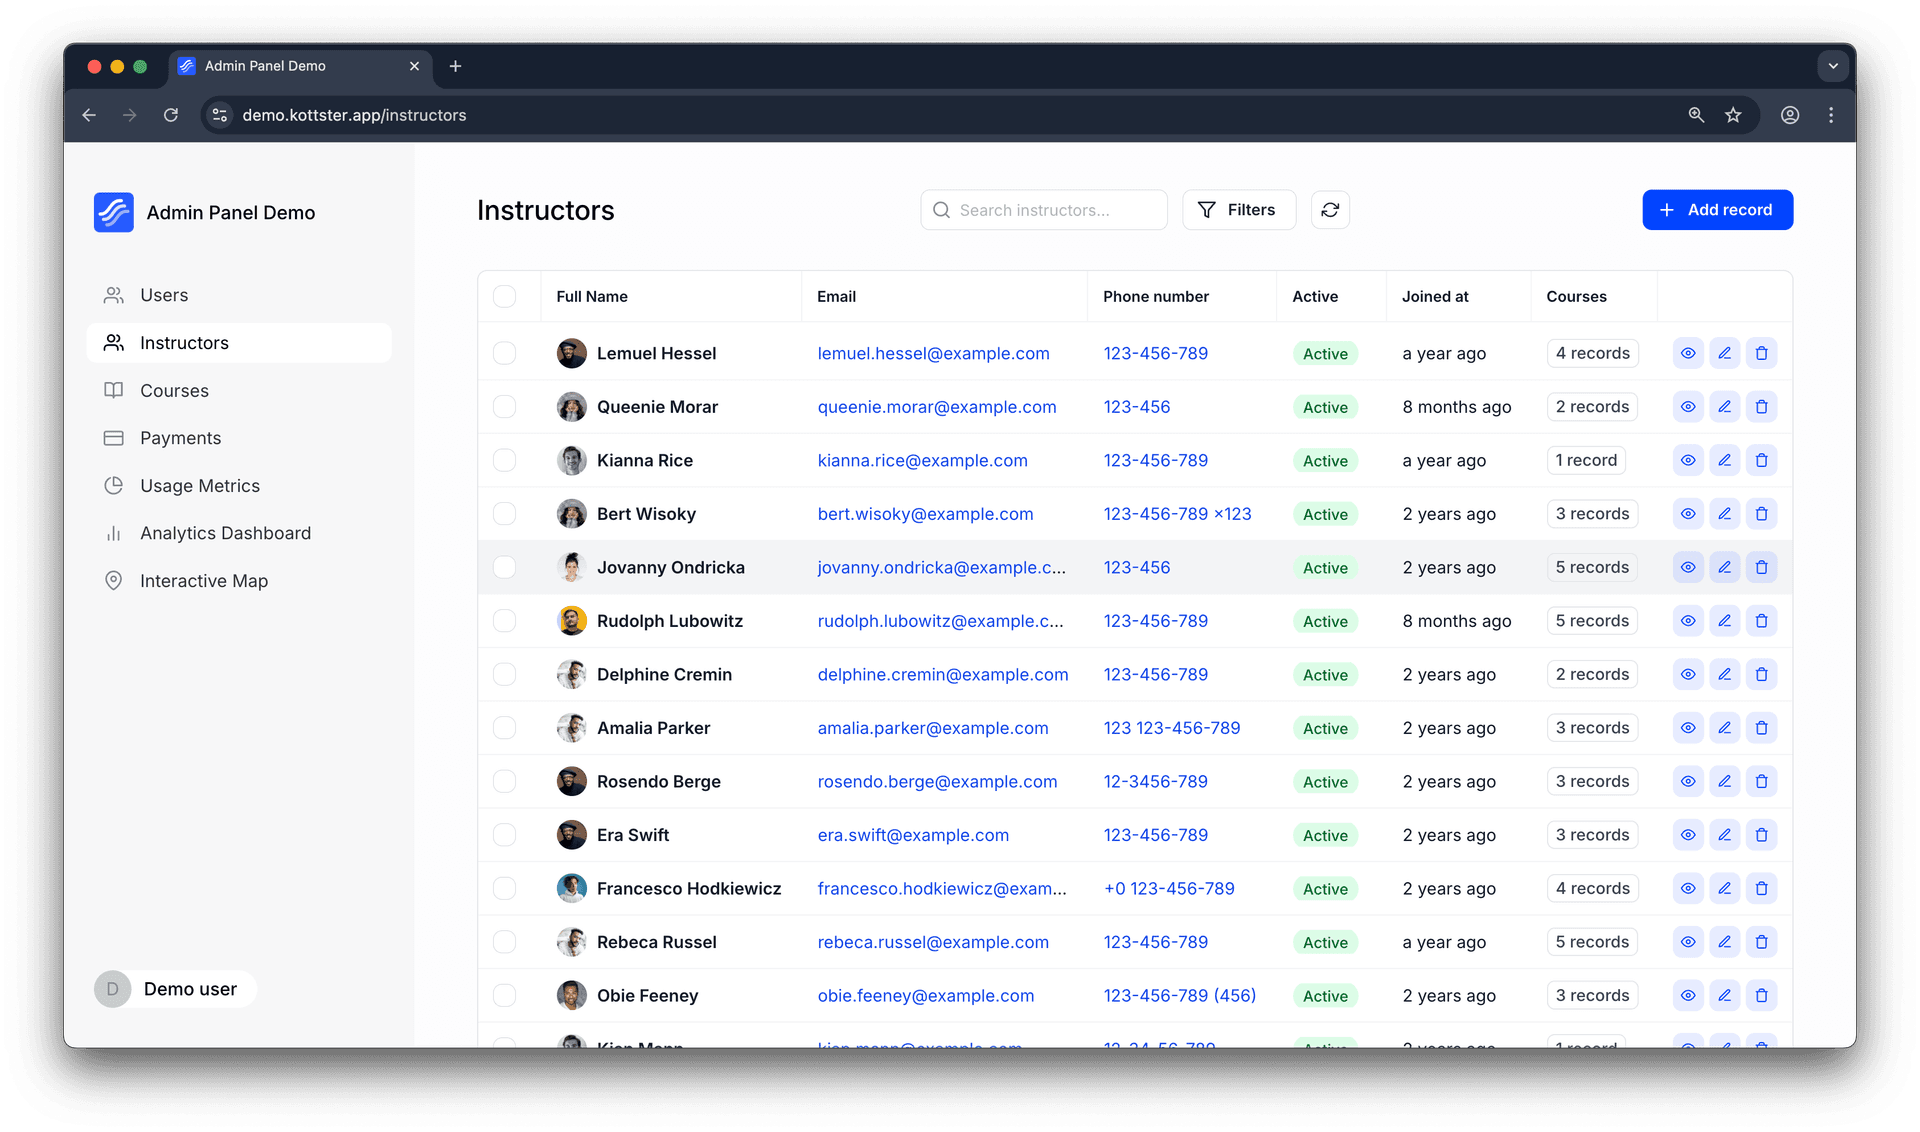The width and height of the screenshot is (1920, 1132).
Task: View Lemuel Hessel's record with eye icon
Action: 1688,353
